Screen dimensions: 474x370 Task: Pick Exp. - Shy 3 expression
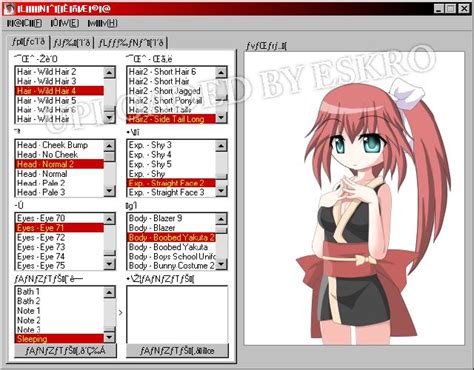(172, 145)
